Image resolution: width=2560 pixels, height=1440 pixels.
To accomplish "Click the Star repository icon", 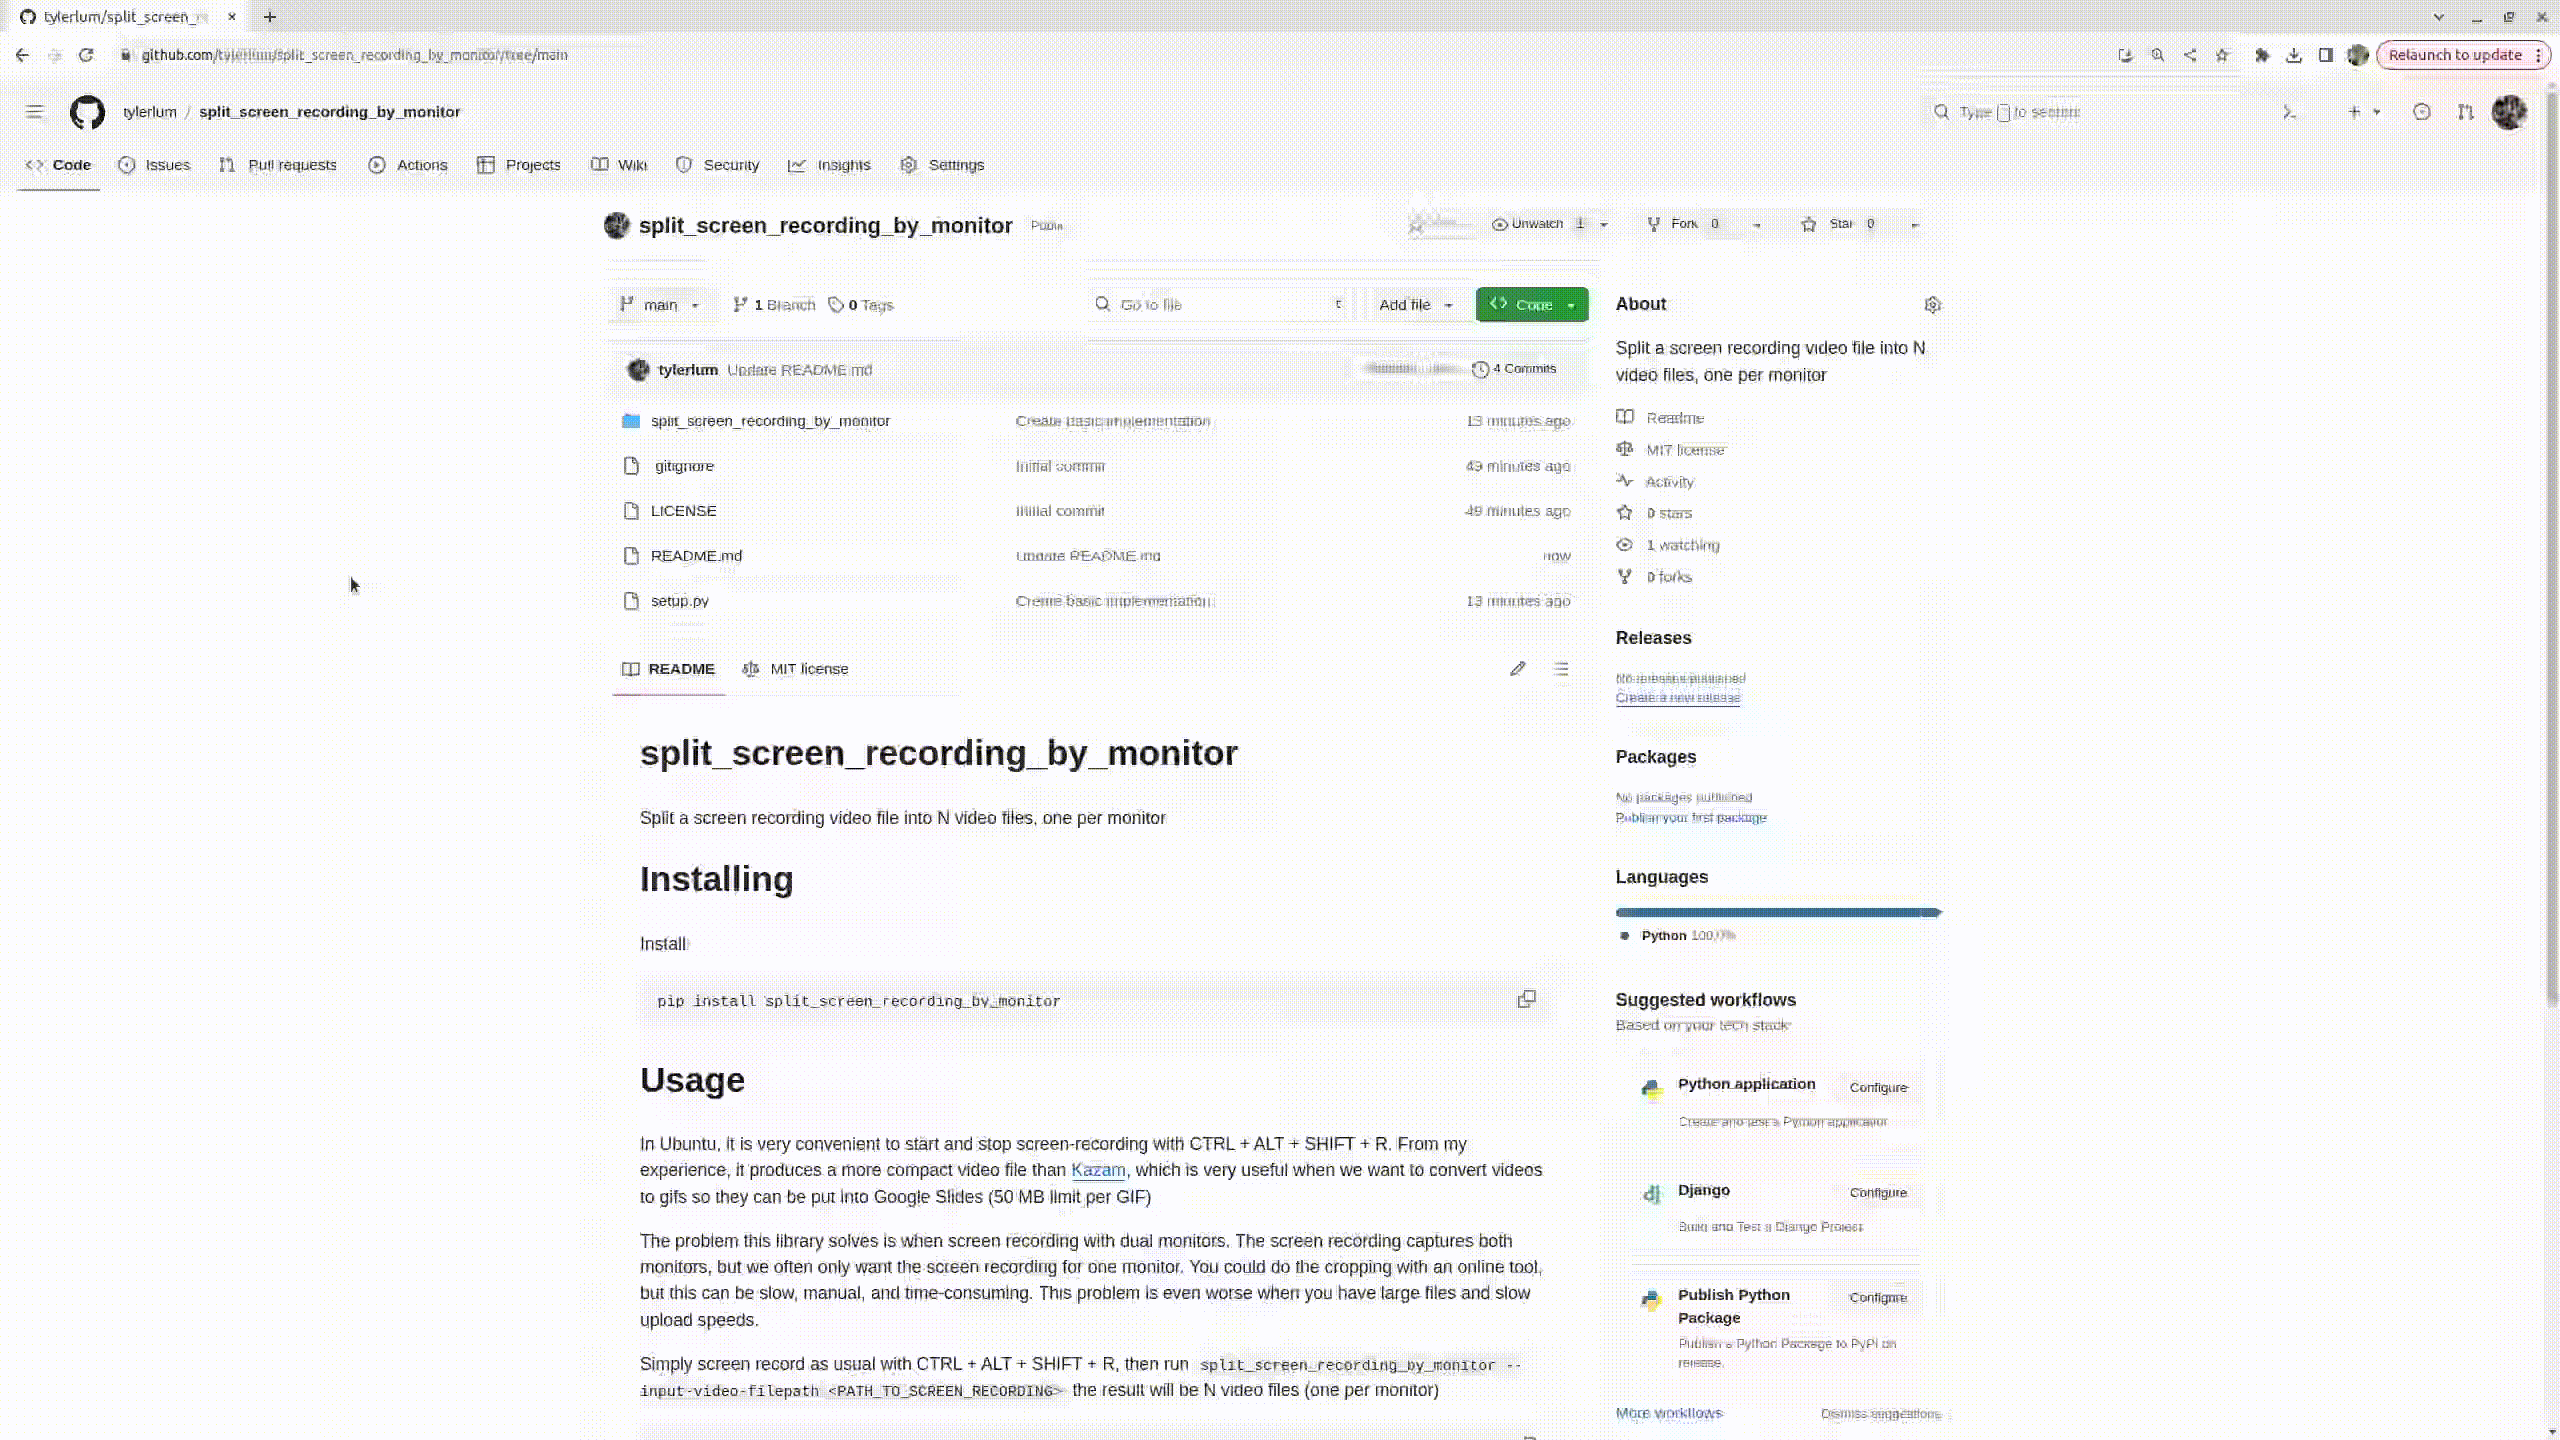I will pyautogui.click(x=1809, y=223).
